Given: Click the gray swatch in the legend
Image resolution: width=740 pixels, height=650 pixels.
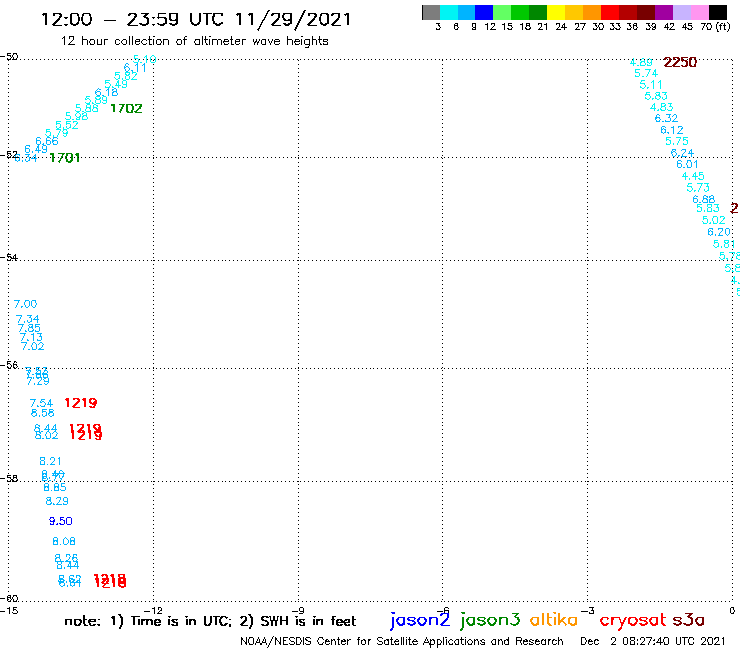Looking at the screenshot, I should [431, 12].
